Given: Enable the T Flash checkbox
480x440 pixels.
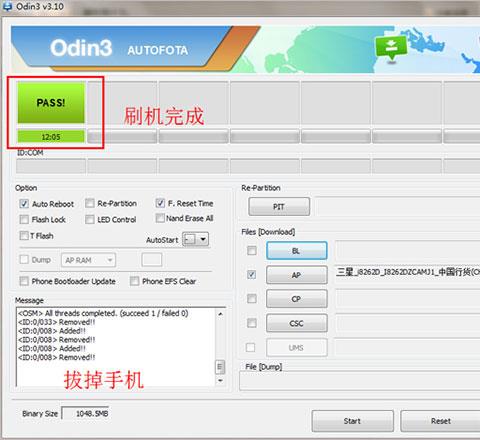Looking at the screenshot, I should [24, 236].
